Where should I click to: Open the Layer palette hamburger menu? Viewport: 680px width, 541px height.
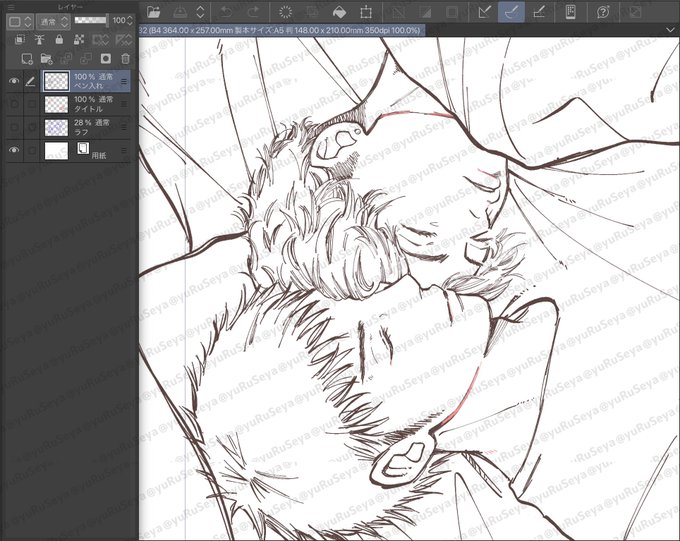click(11, 7)
